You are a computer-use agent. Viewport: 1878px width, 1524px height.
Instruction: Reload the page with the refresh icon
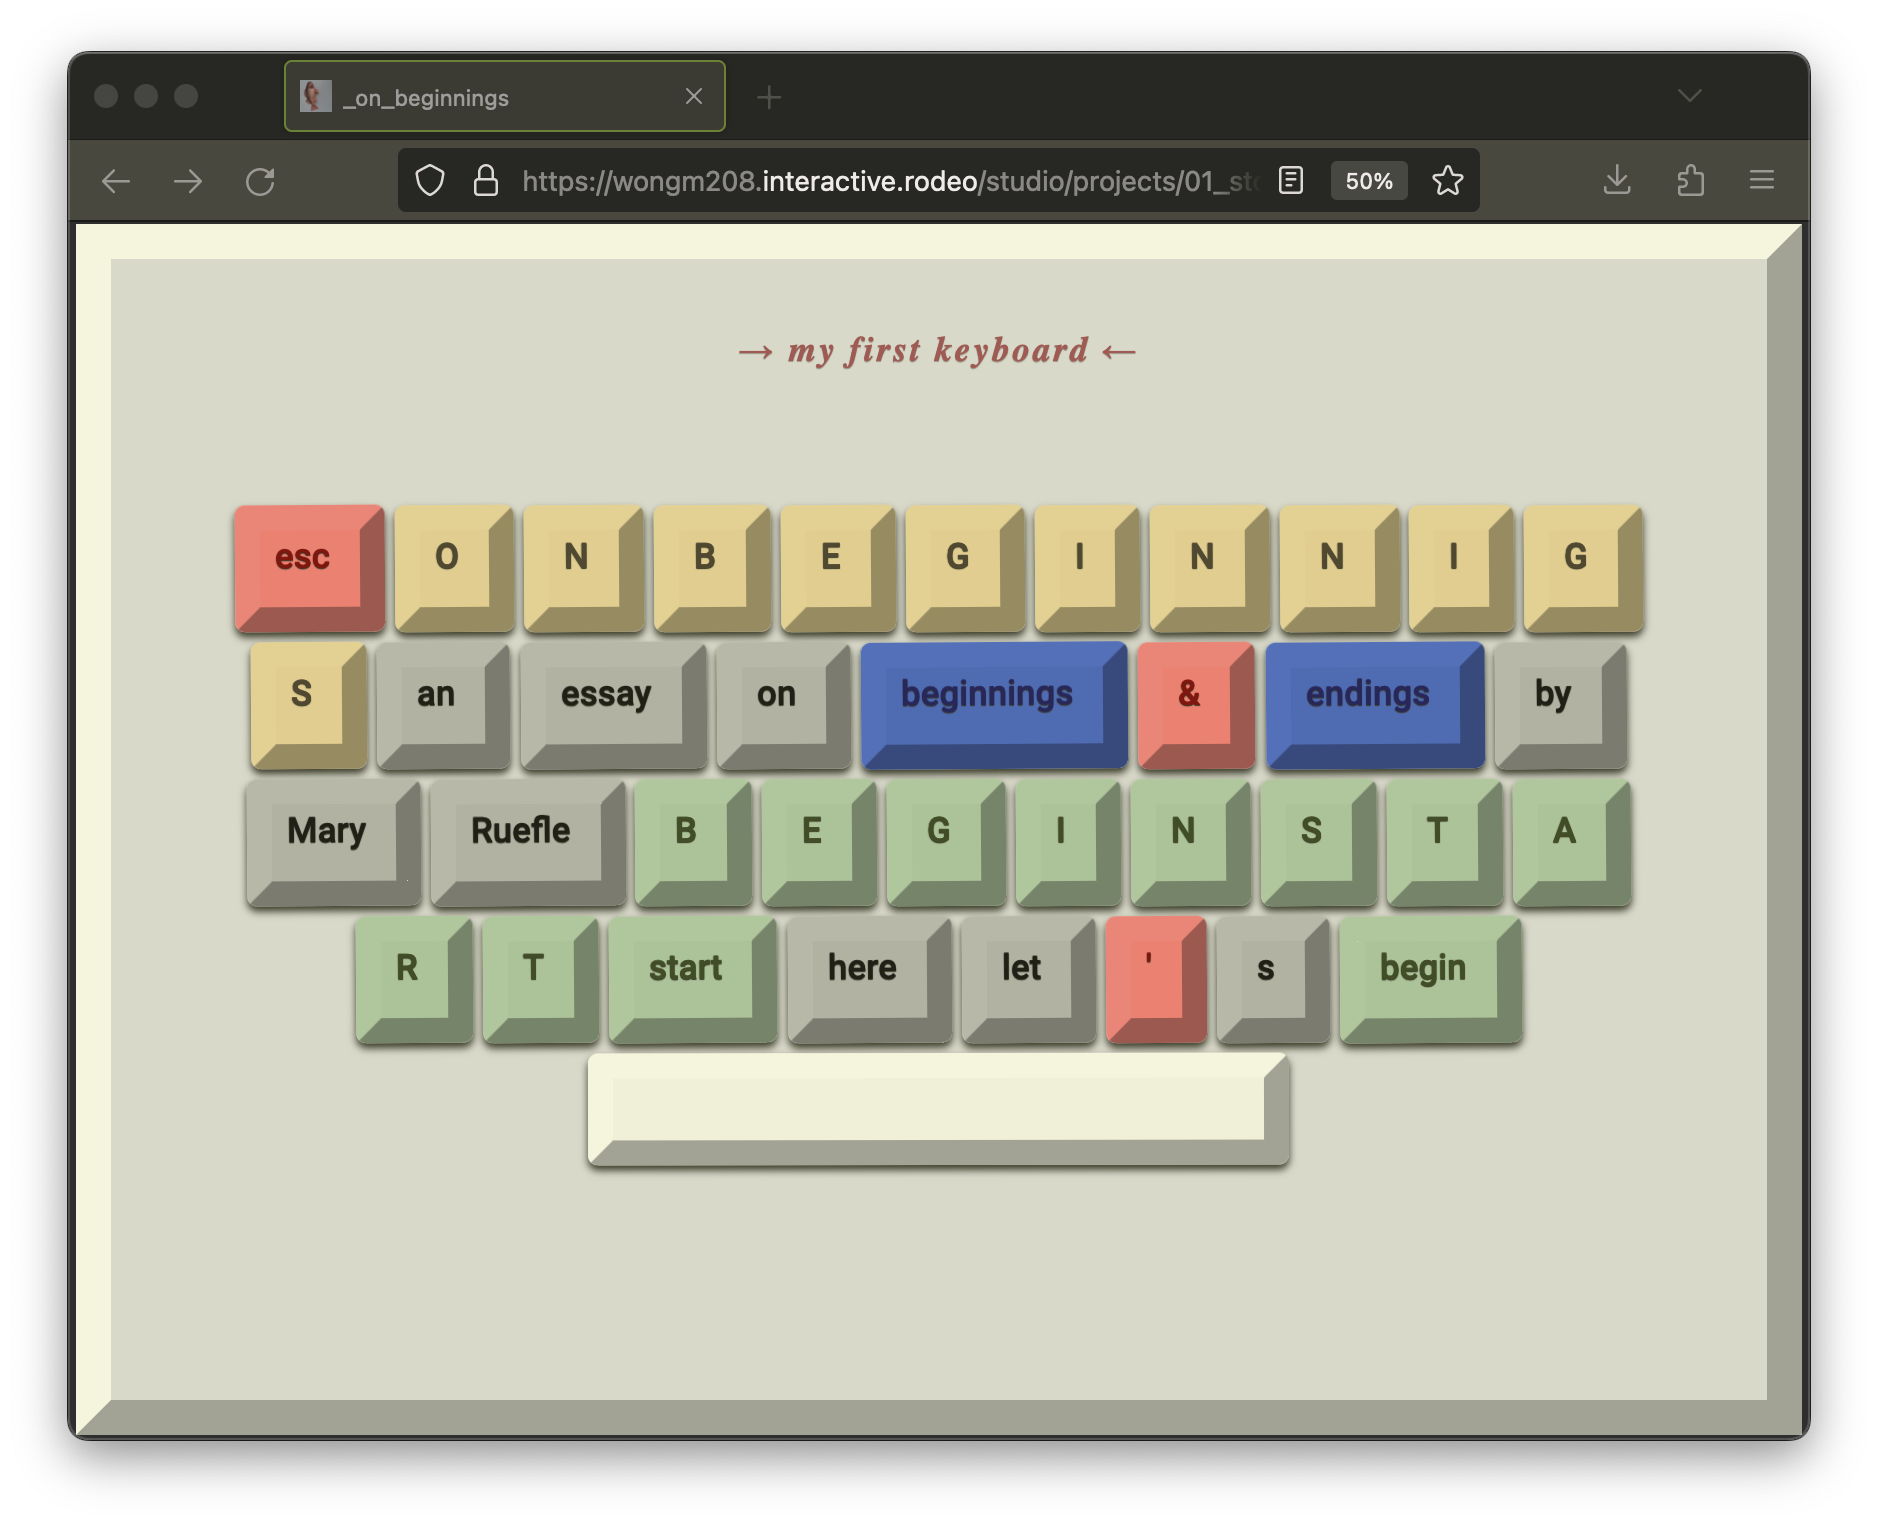(x=260, y=181)
